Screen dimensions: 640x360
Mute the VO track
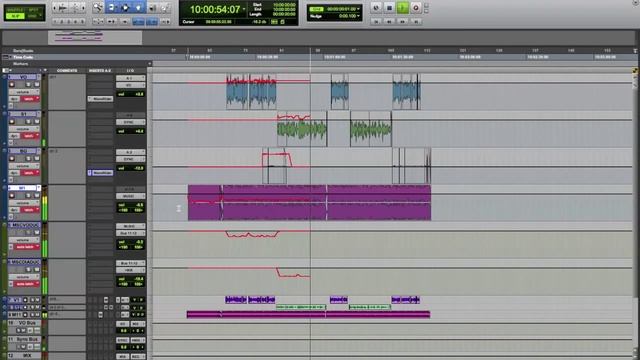(x=37, y=84)
